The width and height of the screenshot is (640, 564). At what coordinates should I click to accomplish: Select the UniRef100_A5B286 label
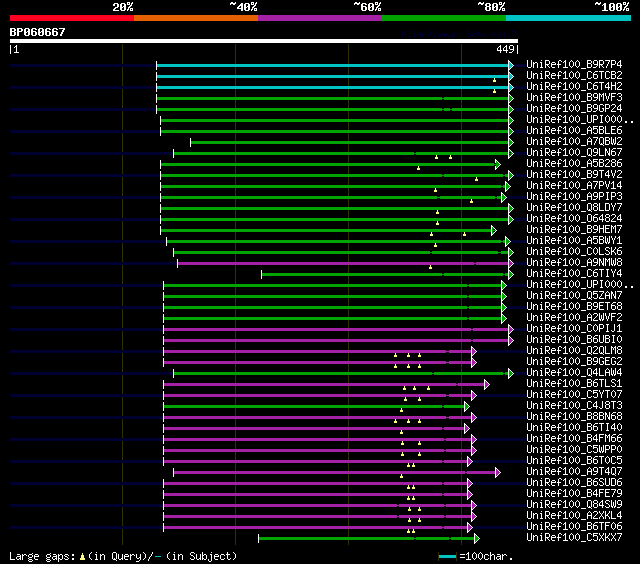574,164
